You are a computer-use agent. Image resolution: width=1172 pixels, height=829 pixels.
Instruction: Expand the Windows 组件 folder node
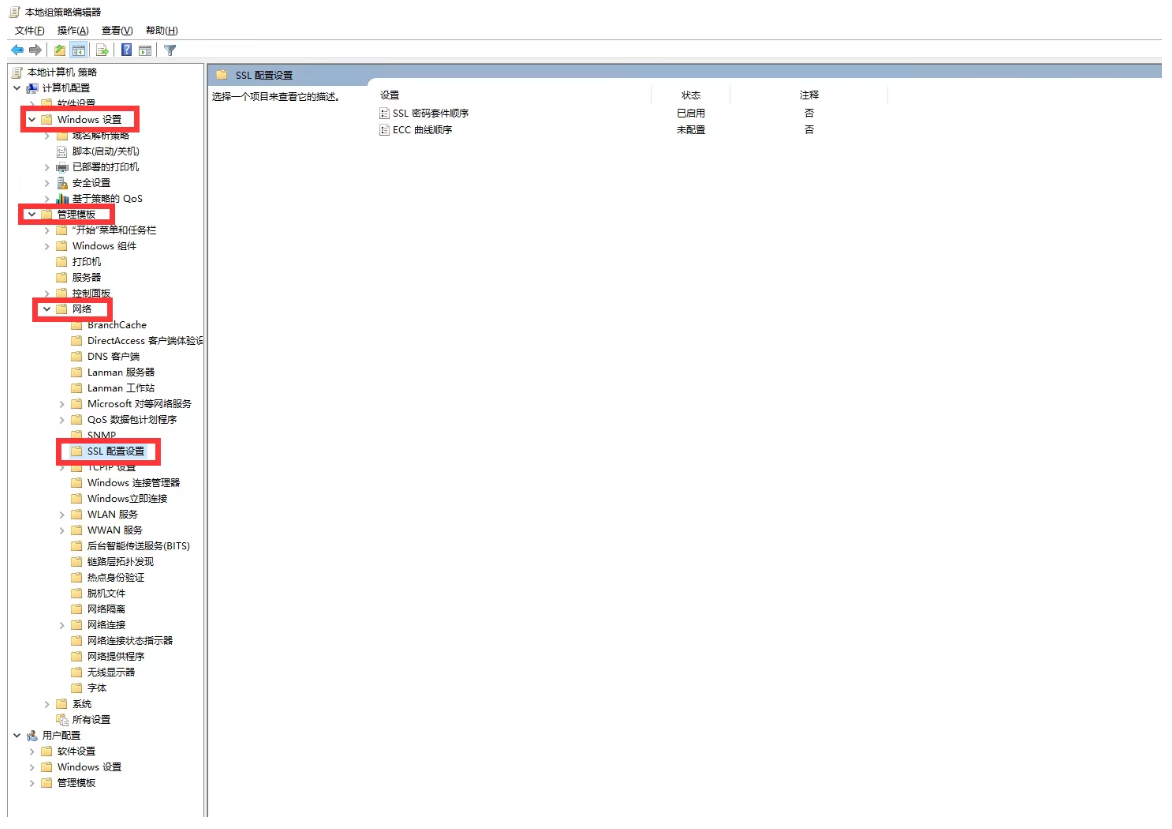47,246
